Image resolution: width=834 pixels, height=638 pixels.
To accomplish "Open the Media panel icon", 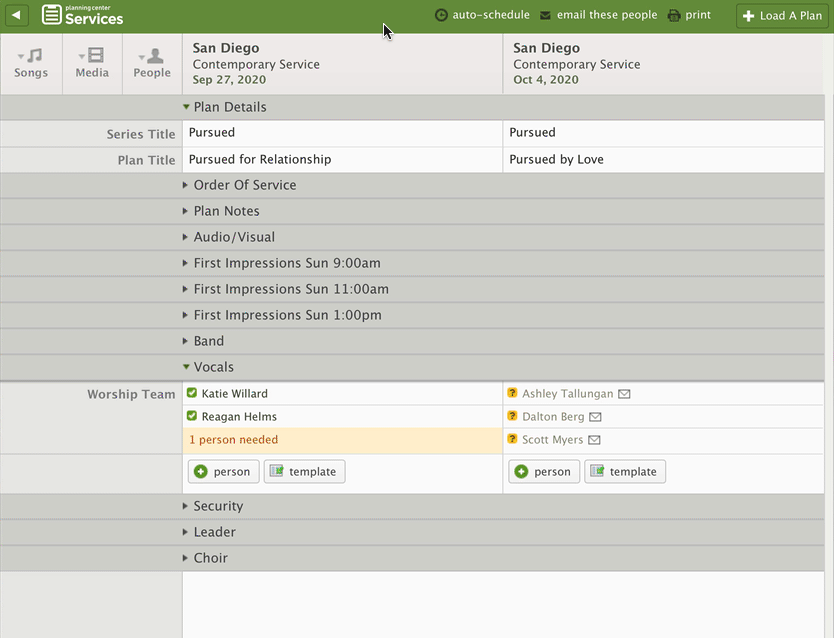I will [x=91, y=63].
